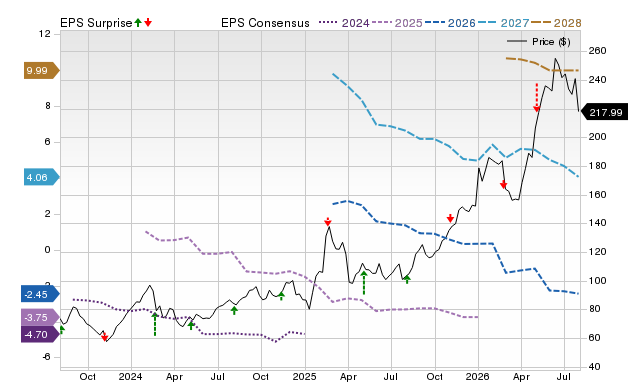Viewport: 640px width, 382px height.
Task: Click the -3.75 lavender value tag
Action: coord(40,317)
